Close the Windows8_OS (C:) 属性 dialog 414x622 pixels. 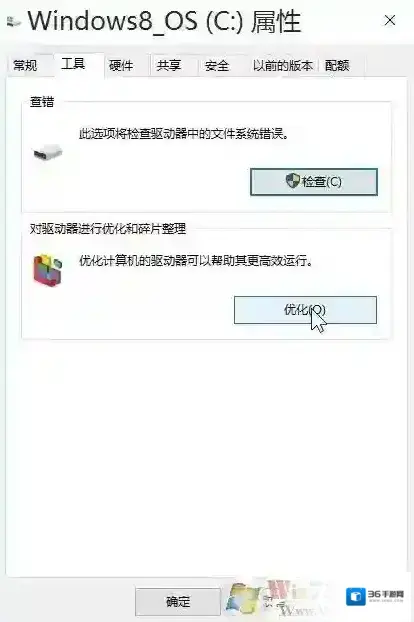(x=390, y=20)
